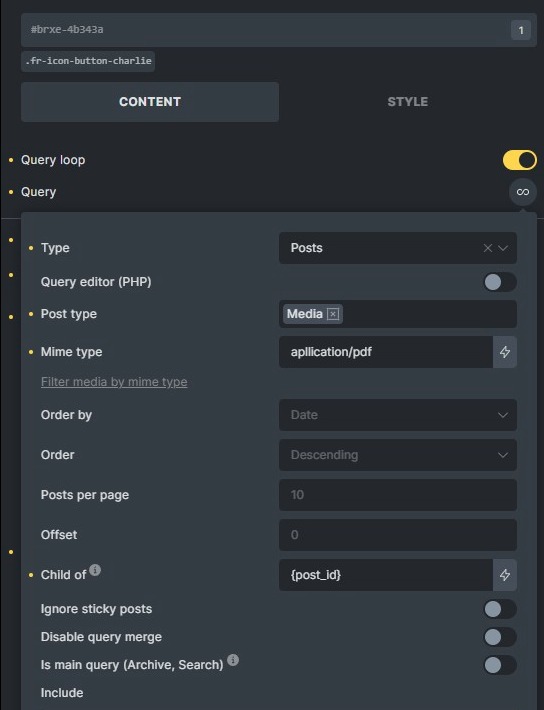Viewport: 544px width, 710px height.
Task: Toggle Disable query merge switch
Action: tap(500, 637)
